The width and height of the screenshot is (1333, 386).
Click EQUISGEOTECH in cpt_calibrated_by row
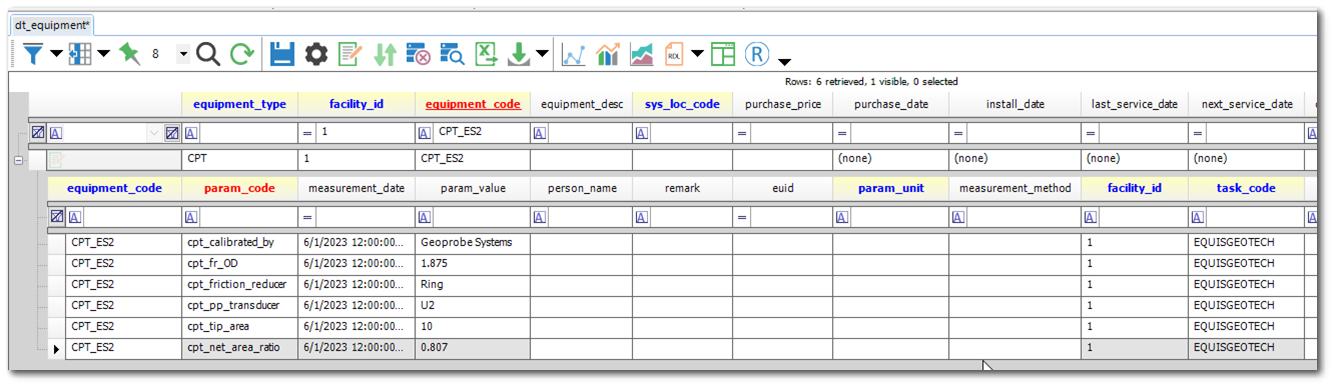click(x=1246, y=242)
